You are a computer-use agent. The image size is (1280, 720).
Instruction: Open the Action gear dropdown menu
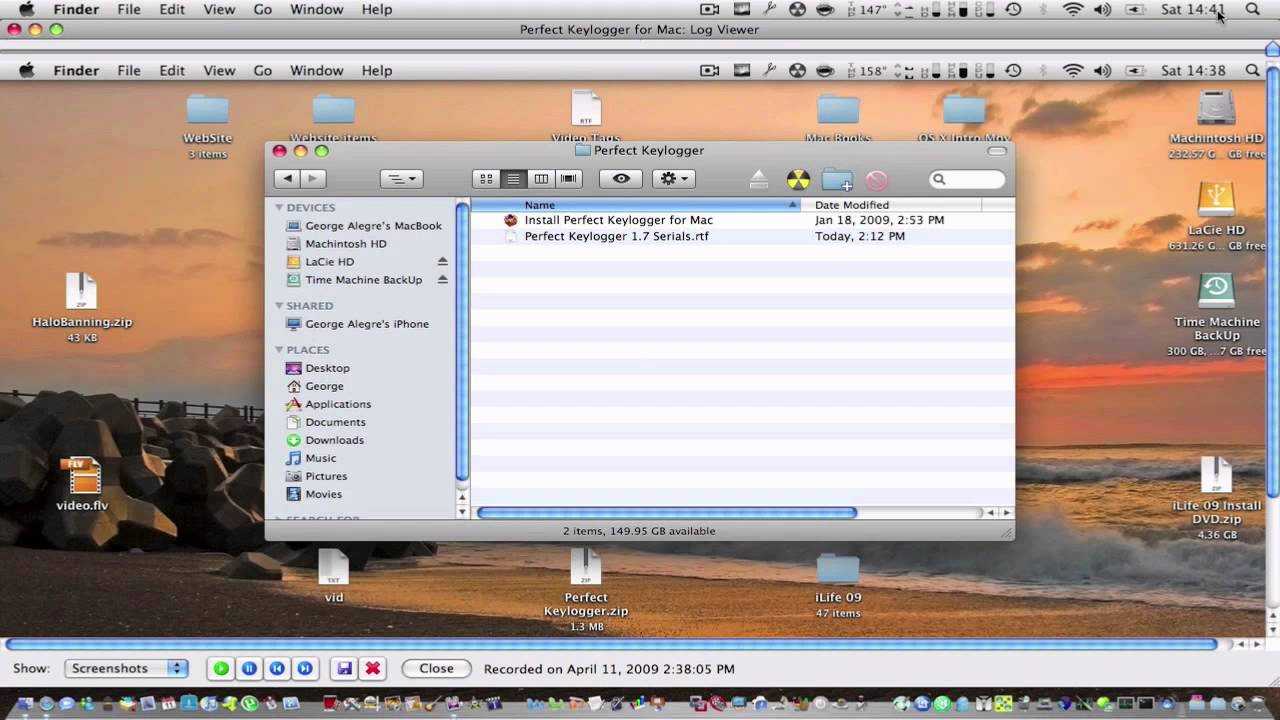675,179
